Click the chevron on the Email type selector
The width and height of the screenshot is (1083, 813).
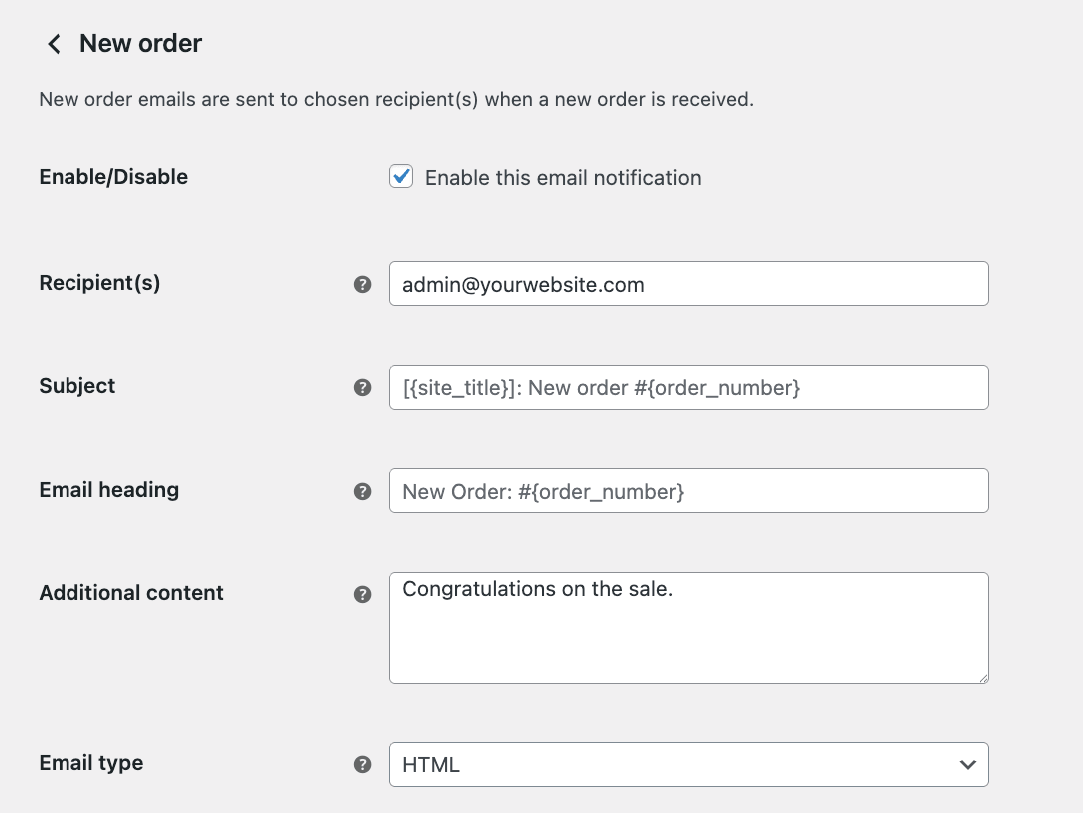click(966, 764)
